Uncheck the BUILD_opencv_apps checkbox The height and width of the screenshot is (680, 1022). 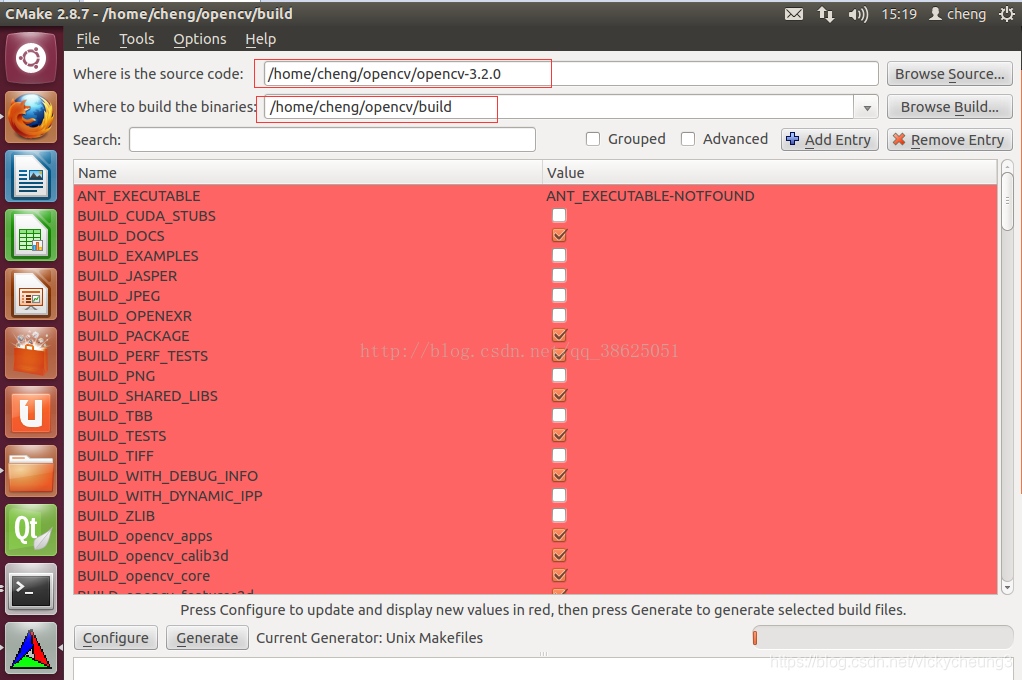(559, 535)
